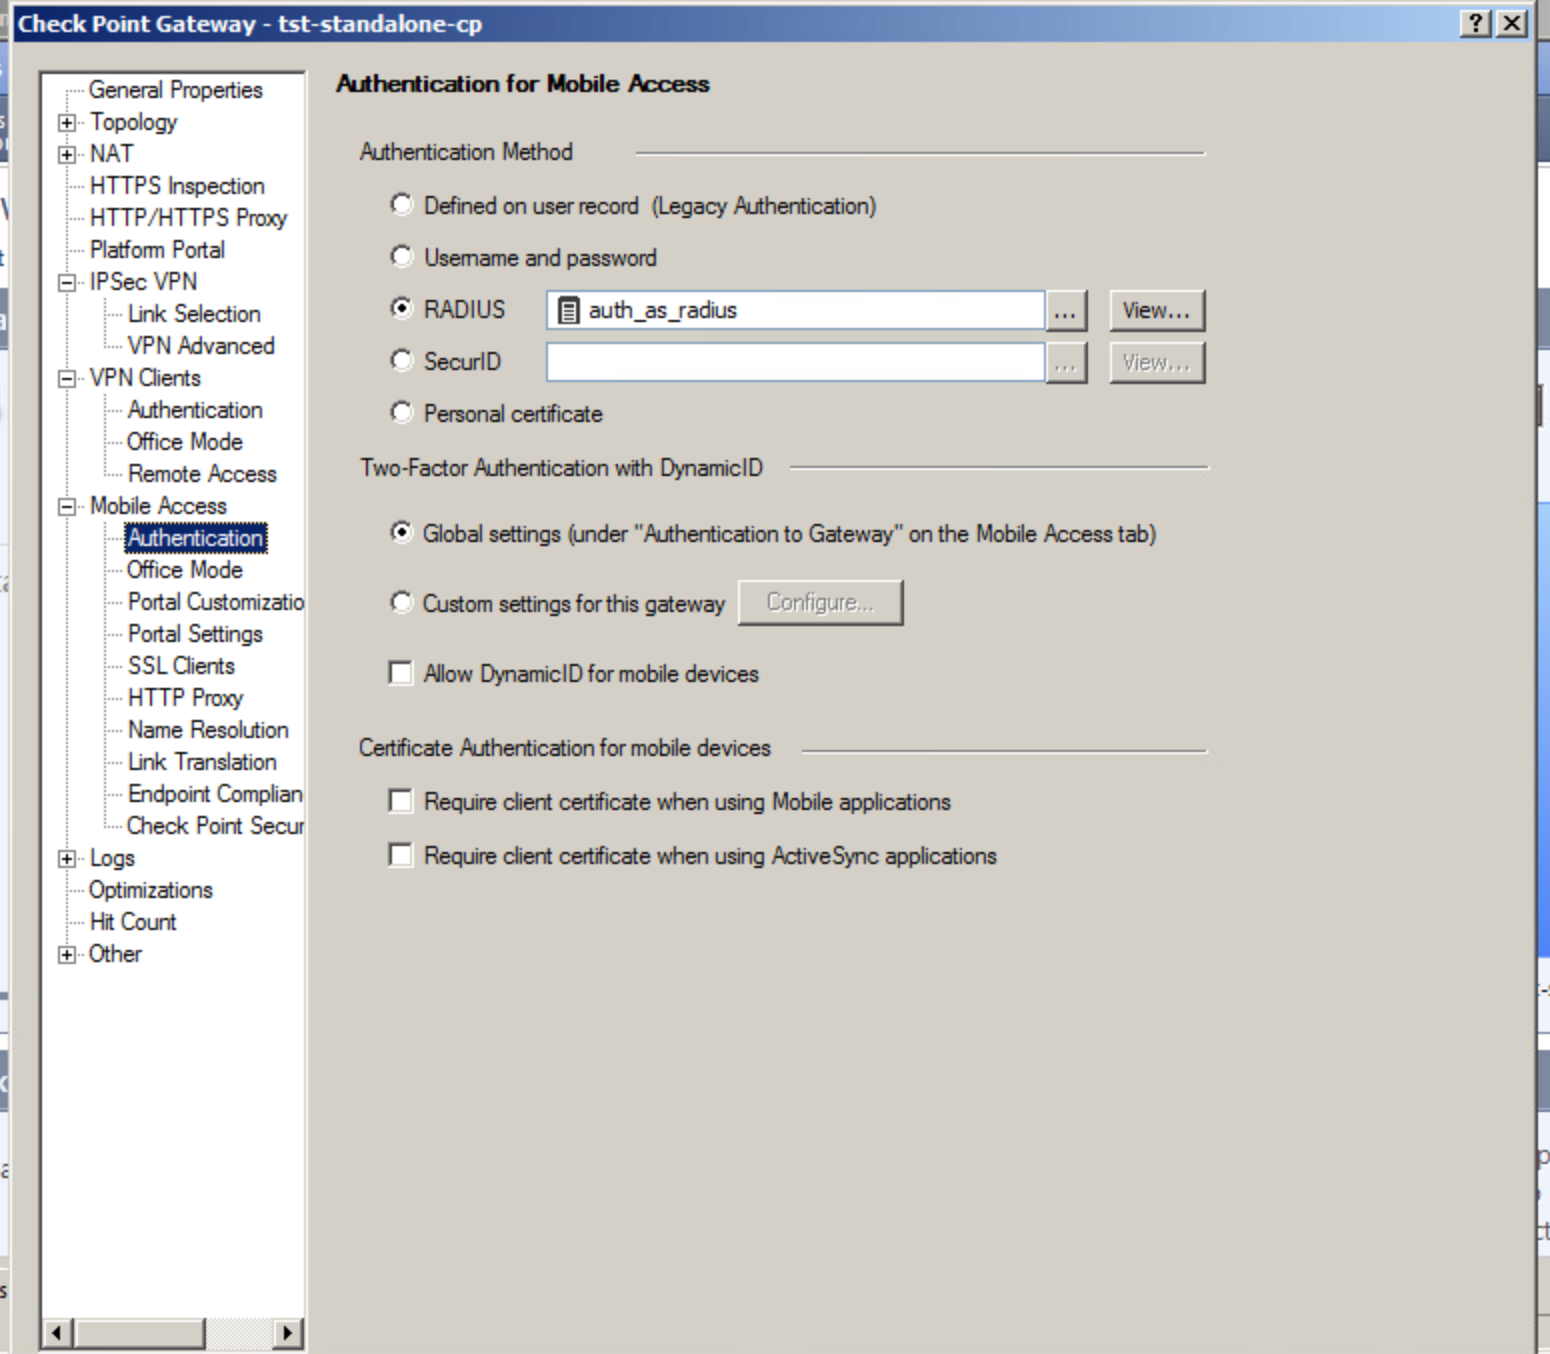Click tree scrollbar left arrow
Image resolution: width=1550 pixels, height=1354 pixels.
pos(57,1332)
